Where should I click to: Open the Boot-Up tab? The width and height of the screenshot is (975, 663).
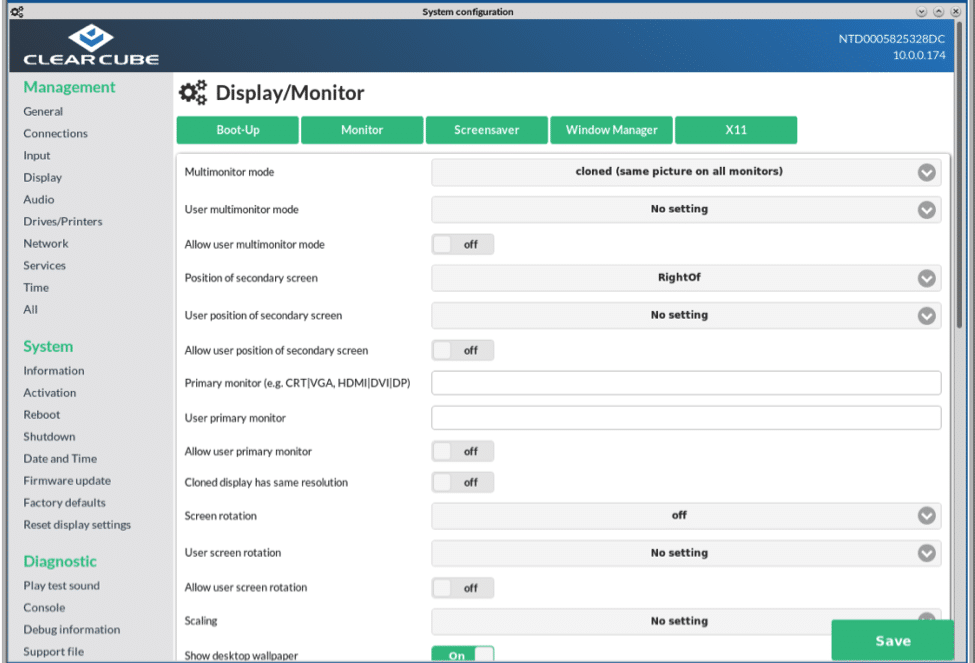pos(238,130)
